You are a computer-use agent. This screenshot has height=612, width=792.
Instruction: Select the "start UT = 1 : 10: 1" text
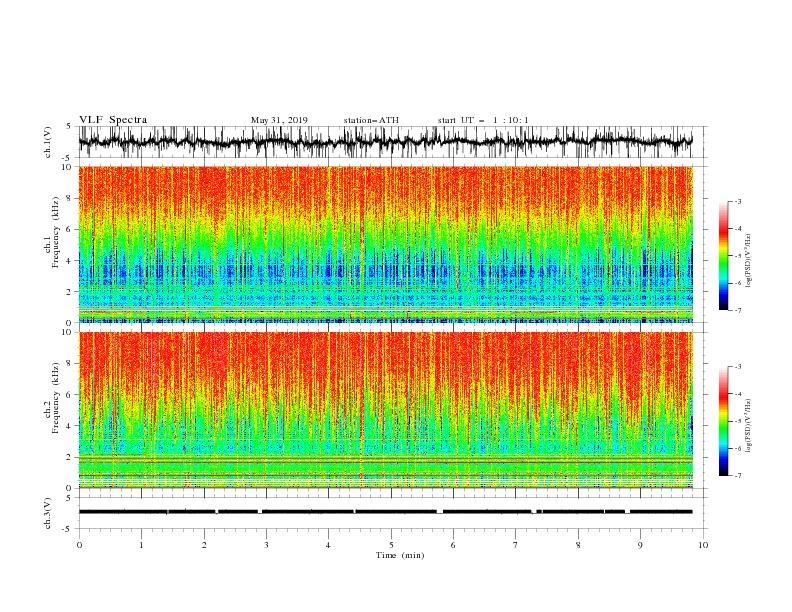coord(483,120)
